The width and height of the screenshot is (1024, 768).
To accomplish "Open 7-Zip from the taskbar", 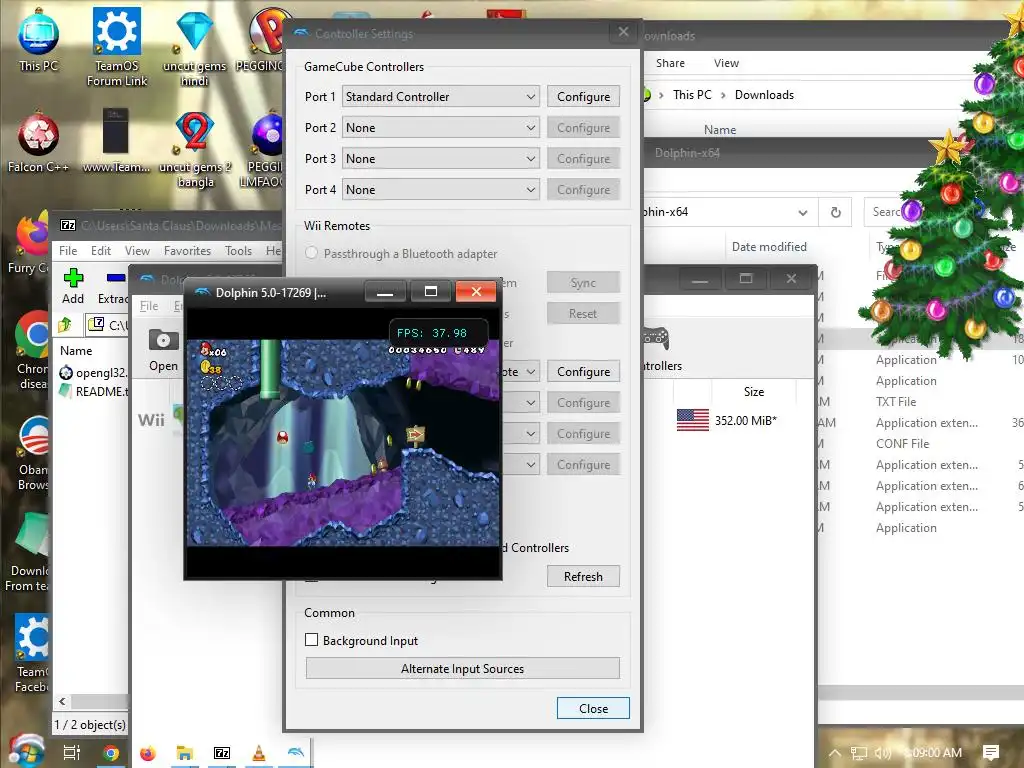I will [x=222, y=754].
